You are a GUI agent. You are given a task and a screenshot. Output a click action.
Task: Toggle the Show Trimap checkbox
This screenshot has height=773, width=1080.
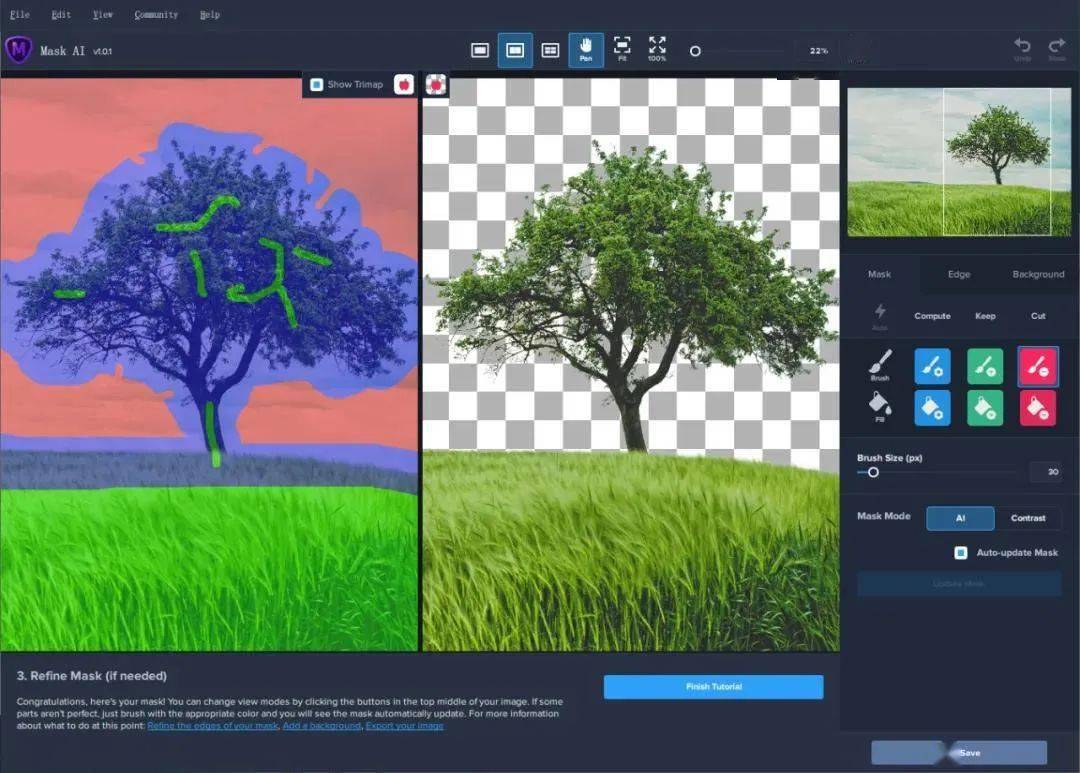pyautogui.click(x=316, y=85)
